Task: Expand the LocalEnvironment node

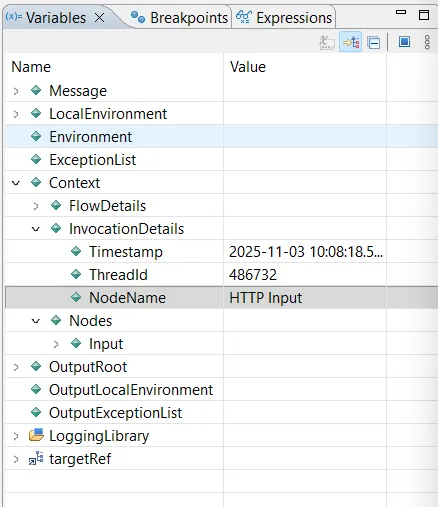Action: click(x=16, y=114)
